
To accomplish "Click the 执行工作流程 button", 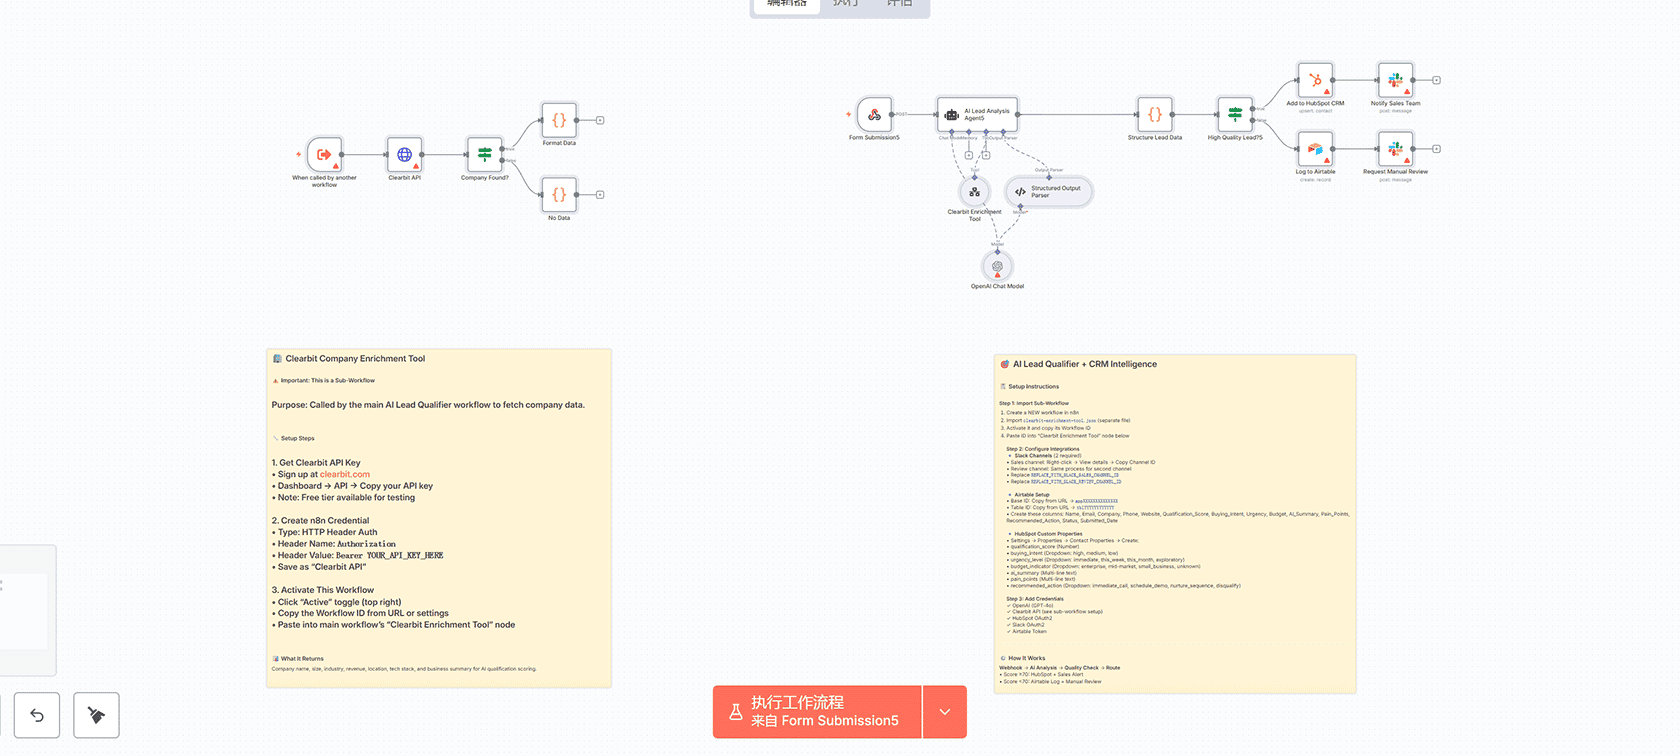I will pyautogui.click(x=817, y=712).
